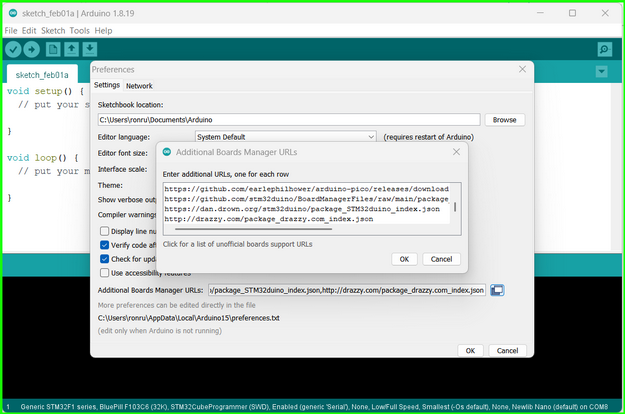Click the Open sketch toolbar icon
This screenshot has height=414, width=625.
(71, 49)
